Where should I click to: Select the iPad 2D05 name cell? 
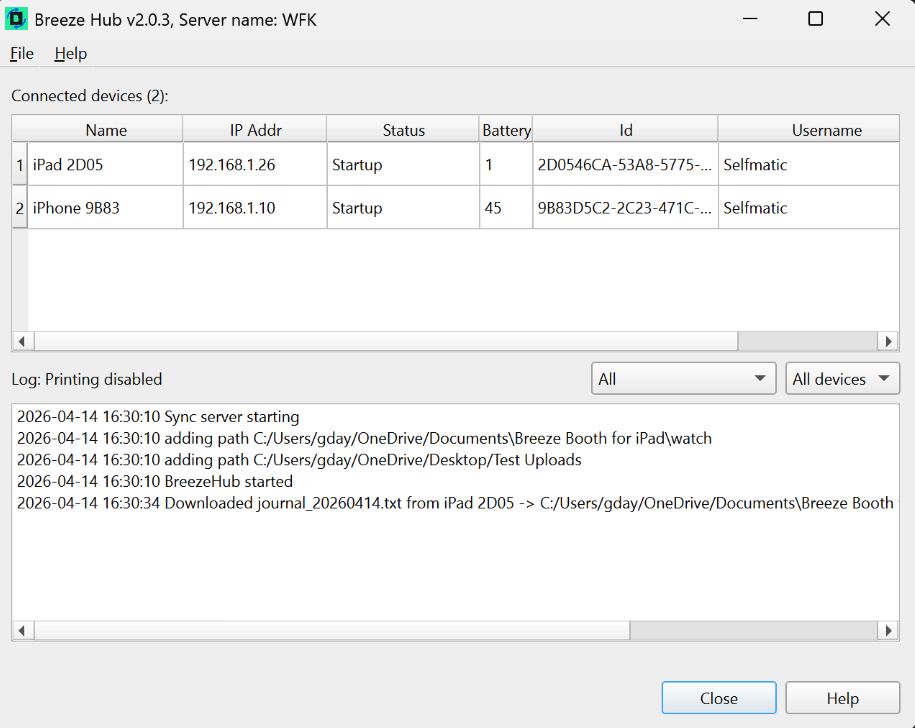(106, 164)
